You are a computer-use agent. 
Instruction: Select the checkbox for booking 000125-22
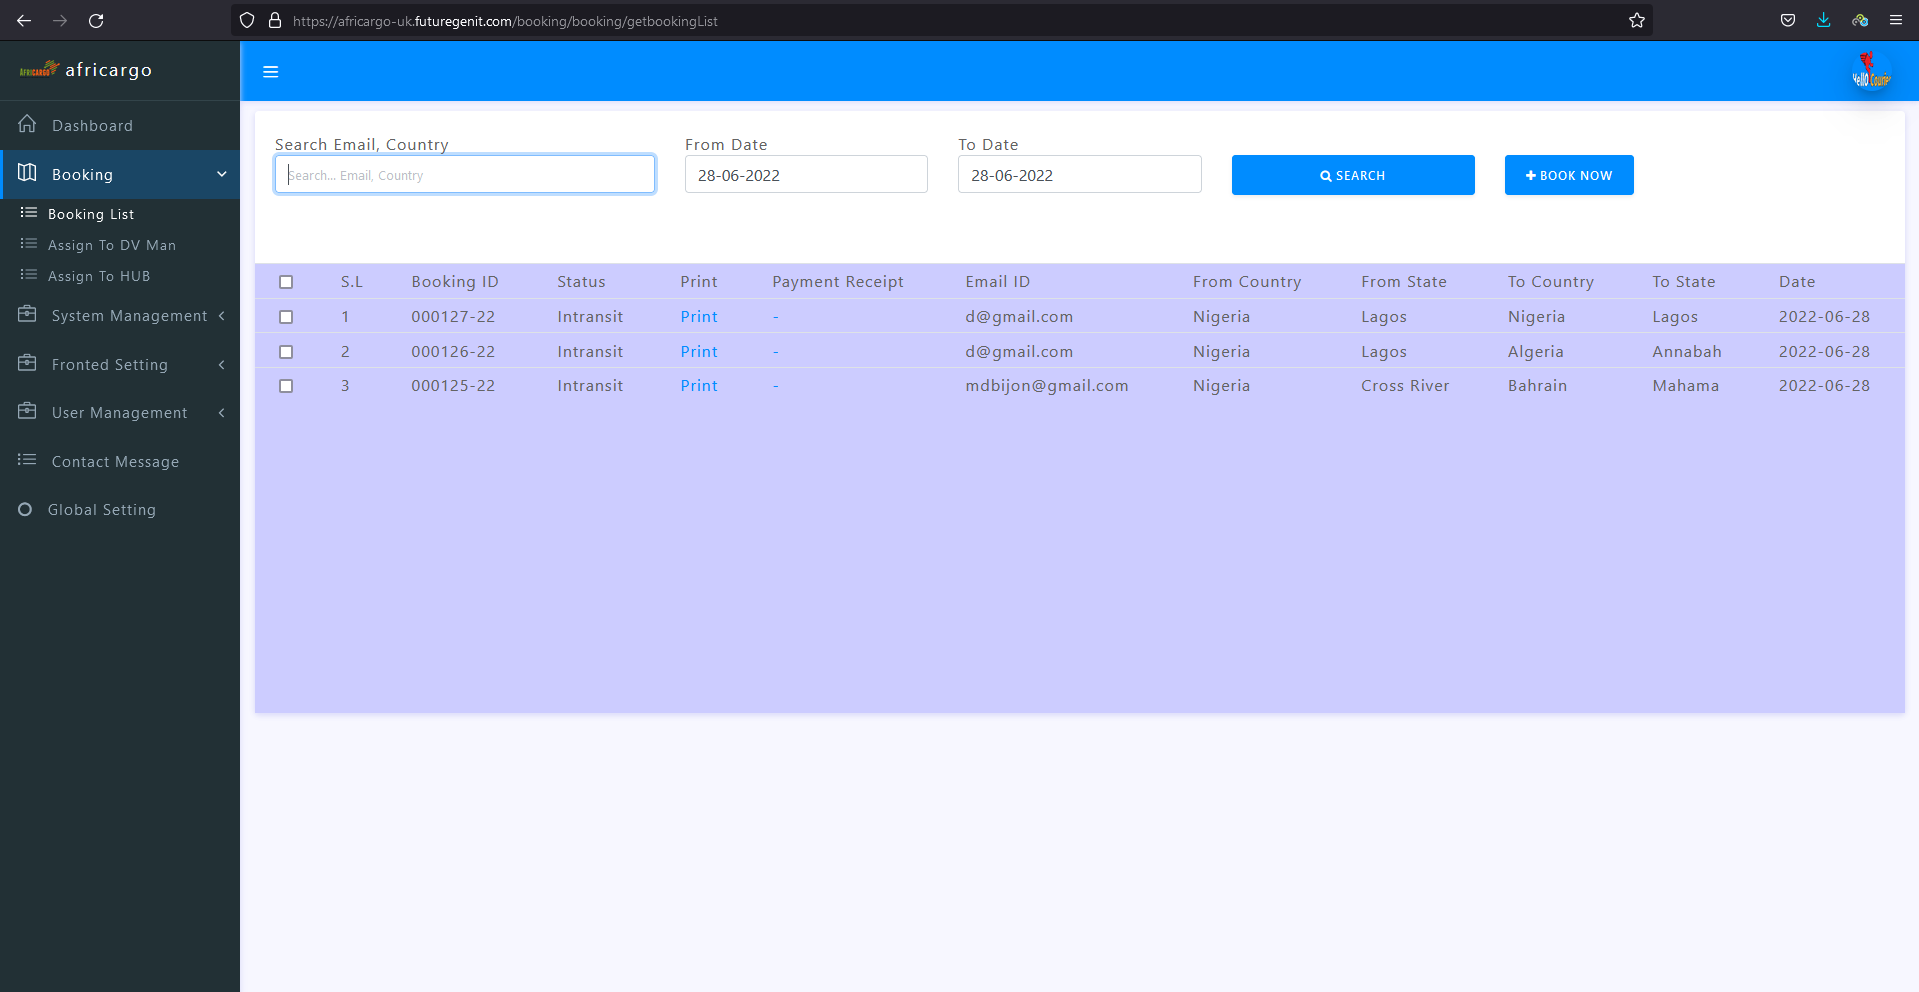click(286, 386)
